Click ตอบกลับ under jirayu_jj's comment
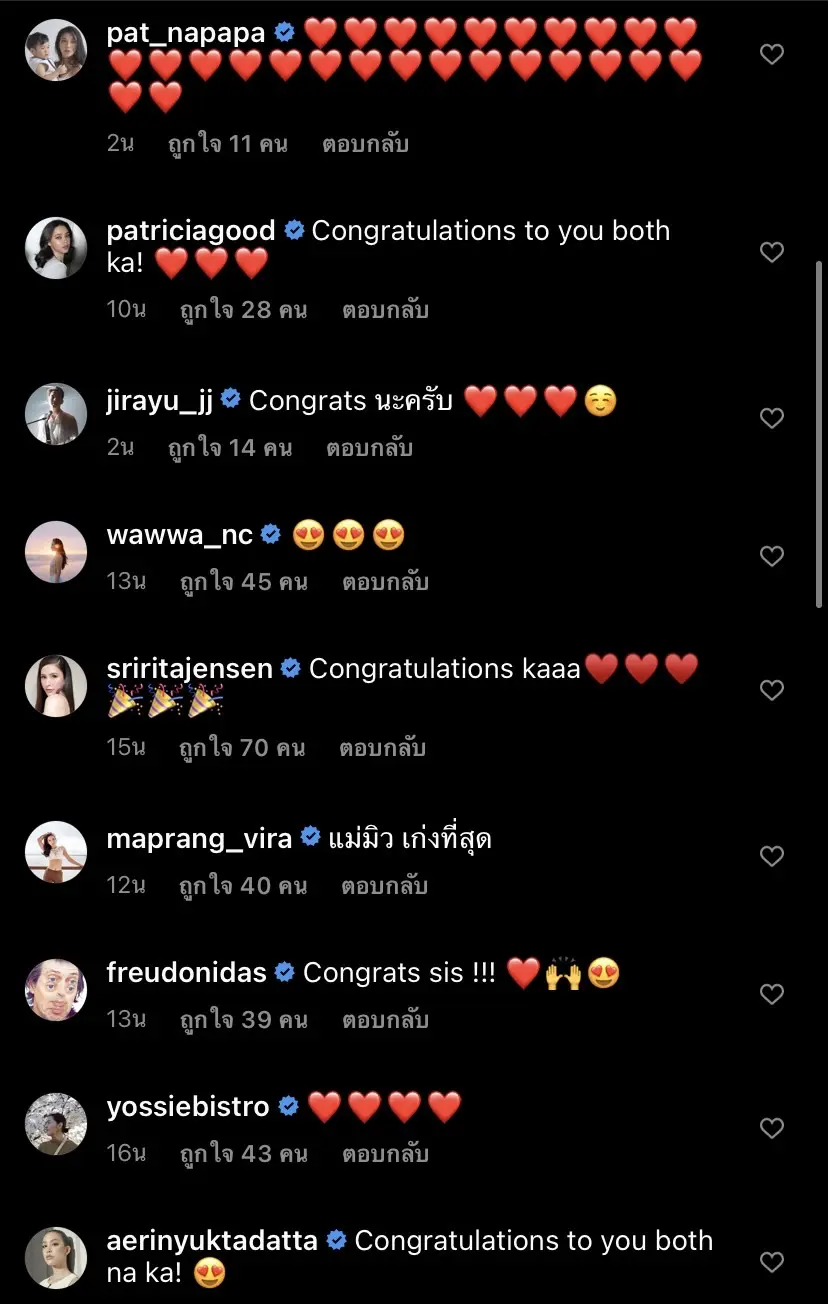828x1304 pixels. tap(369, 447)
